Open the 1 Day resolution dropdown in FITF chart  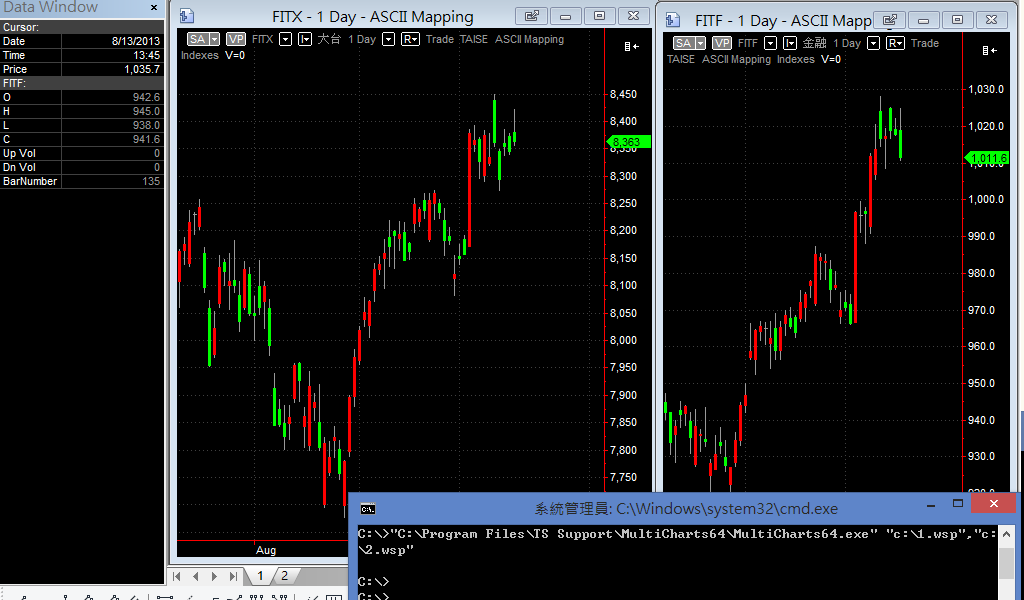[873, 43]
